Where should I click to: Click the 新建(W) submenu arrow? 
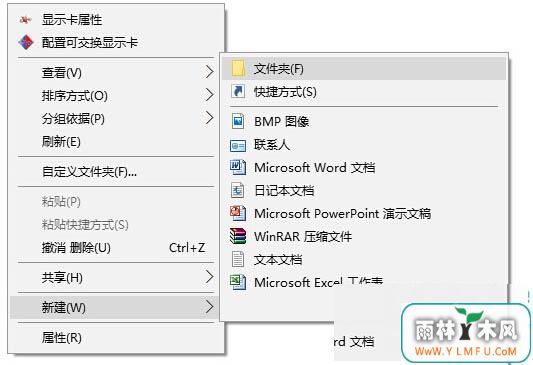coord(210,307)
